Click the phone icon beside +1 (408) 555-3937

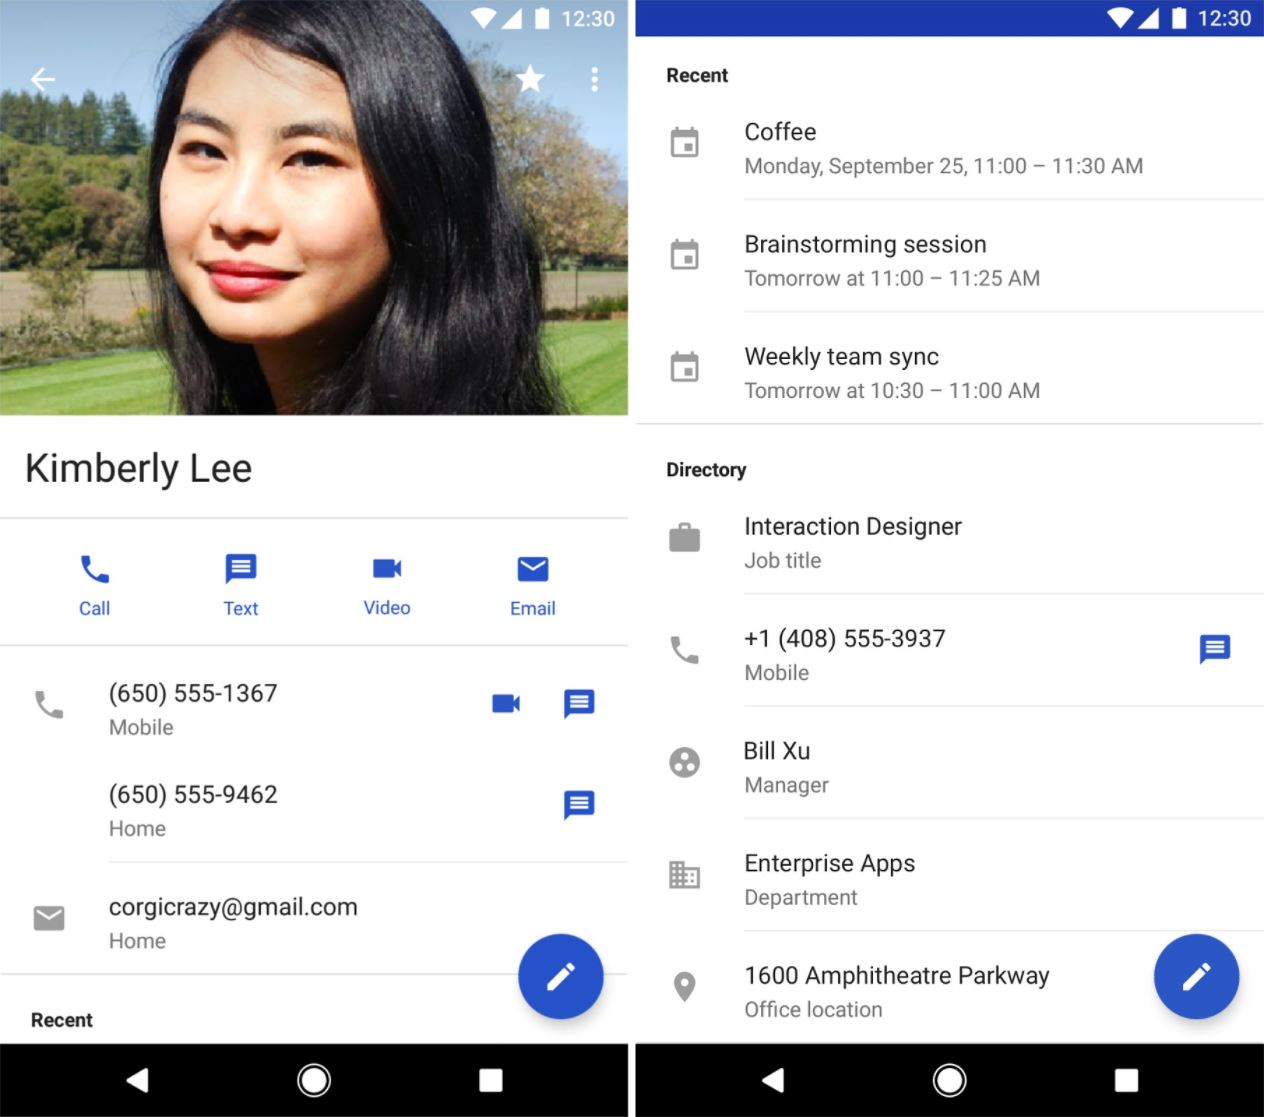click(x=685, y=650)
